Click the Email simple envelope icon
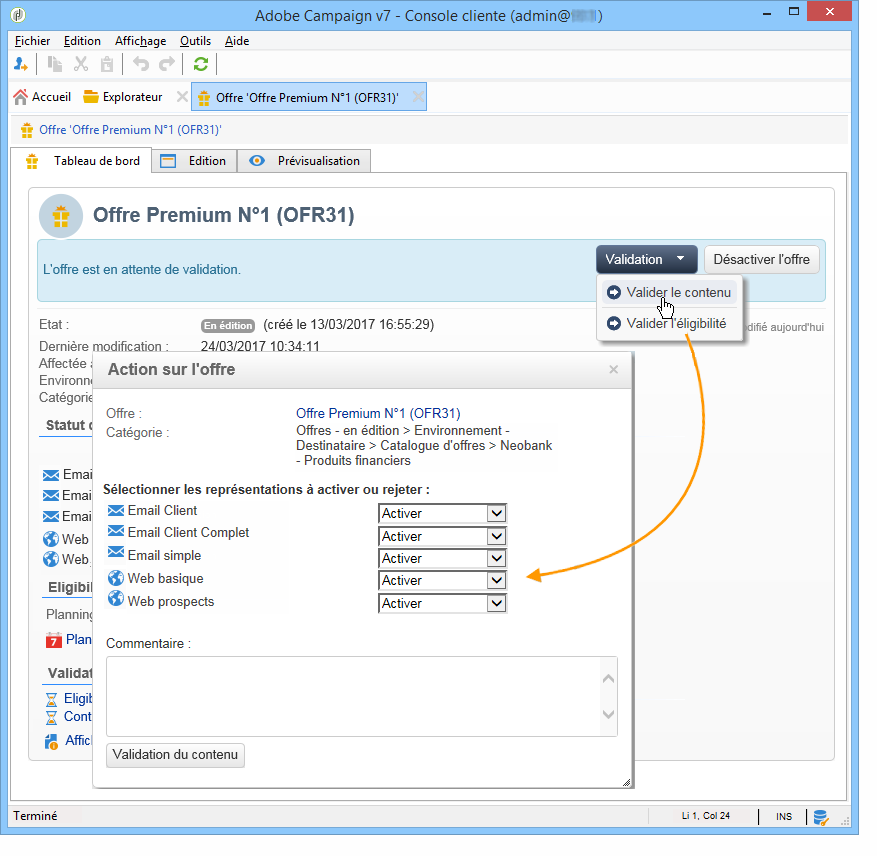Viewport: 877px width, 856px height. click(x=116, y=552)
